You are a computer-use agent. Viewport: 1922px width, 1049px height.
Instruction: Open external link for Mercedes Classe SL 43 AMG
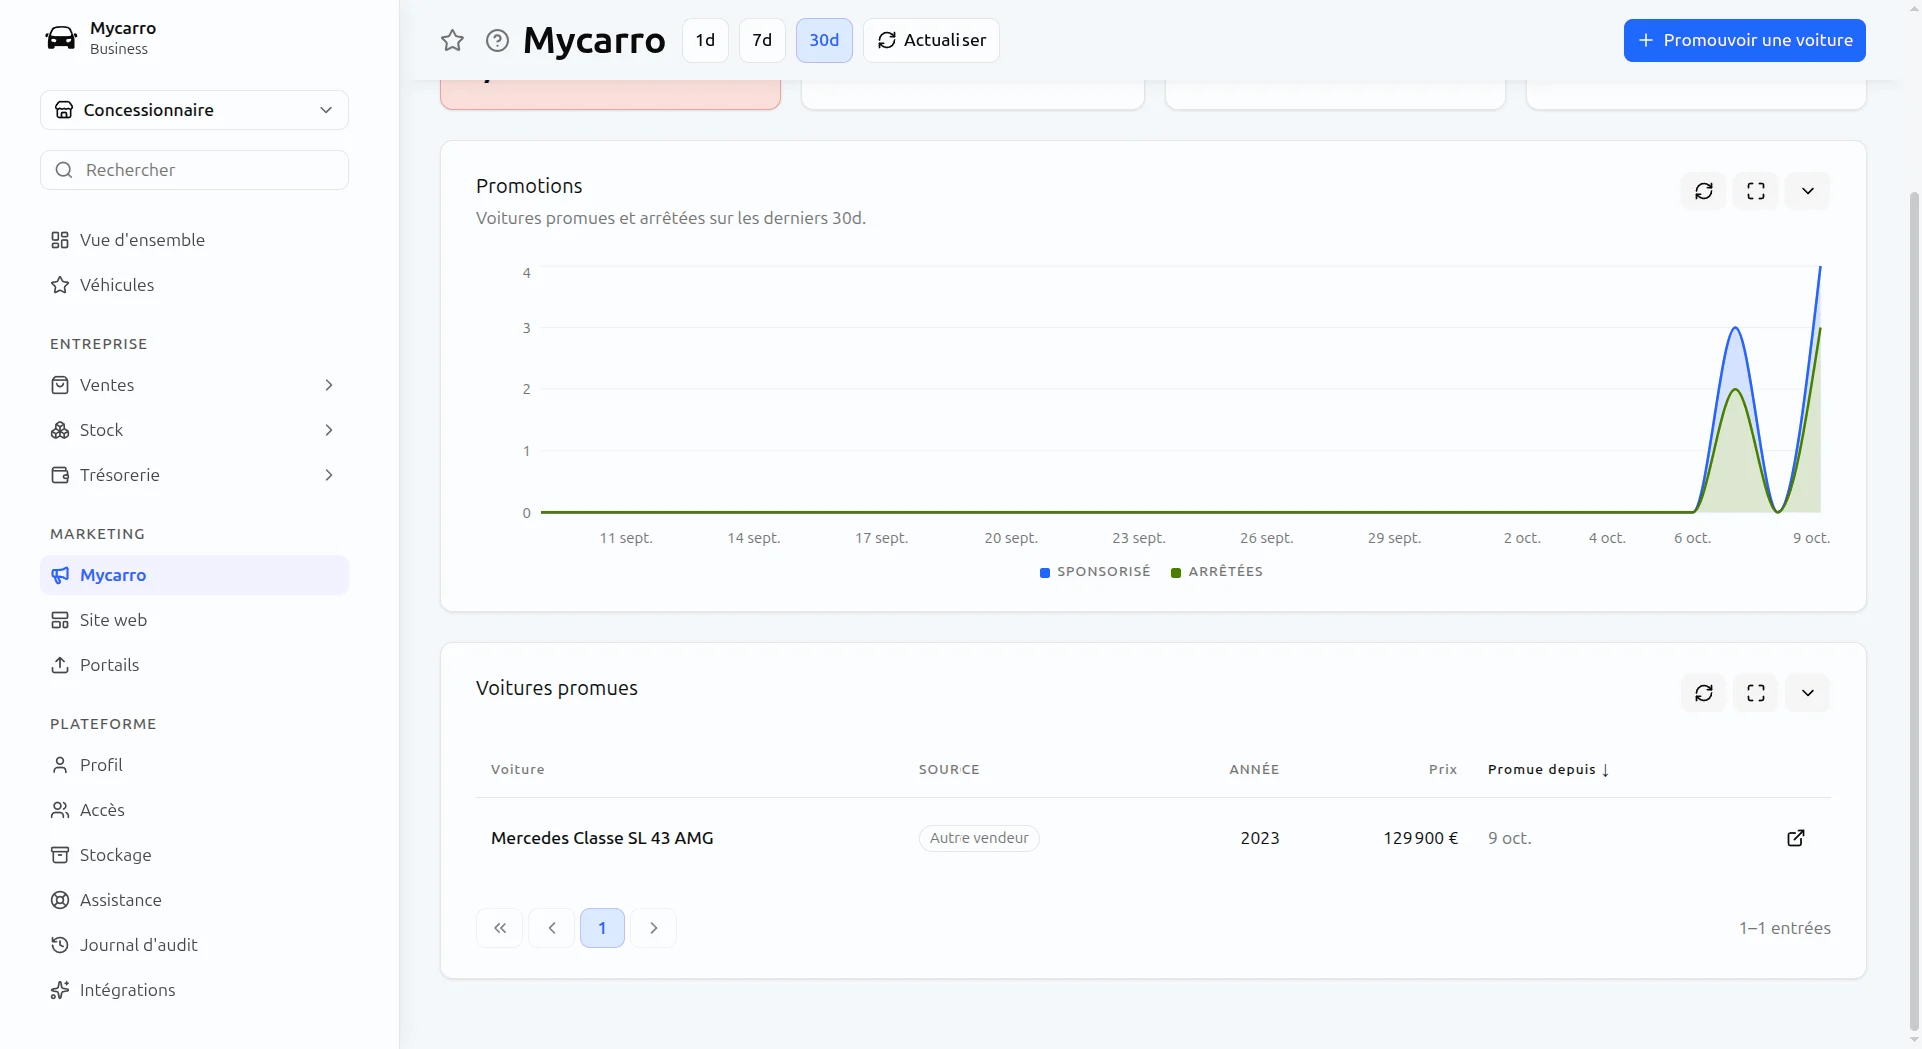(x=1796, y=838)
